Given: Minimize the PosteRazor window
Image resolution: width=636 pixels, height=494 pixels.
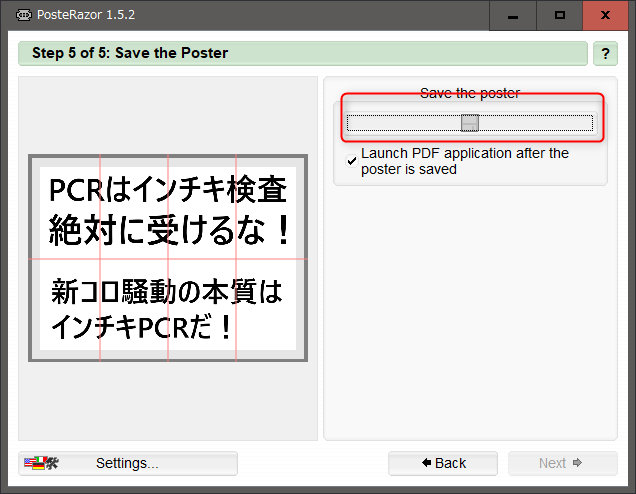Looking at the screenshot, I should point(515,15).
